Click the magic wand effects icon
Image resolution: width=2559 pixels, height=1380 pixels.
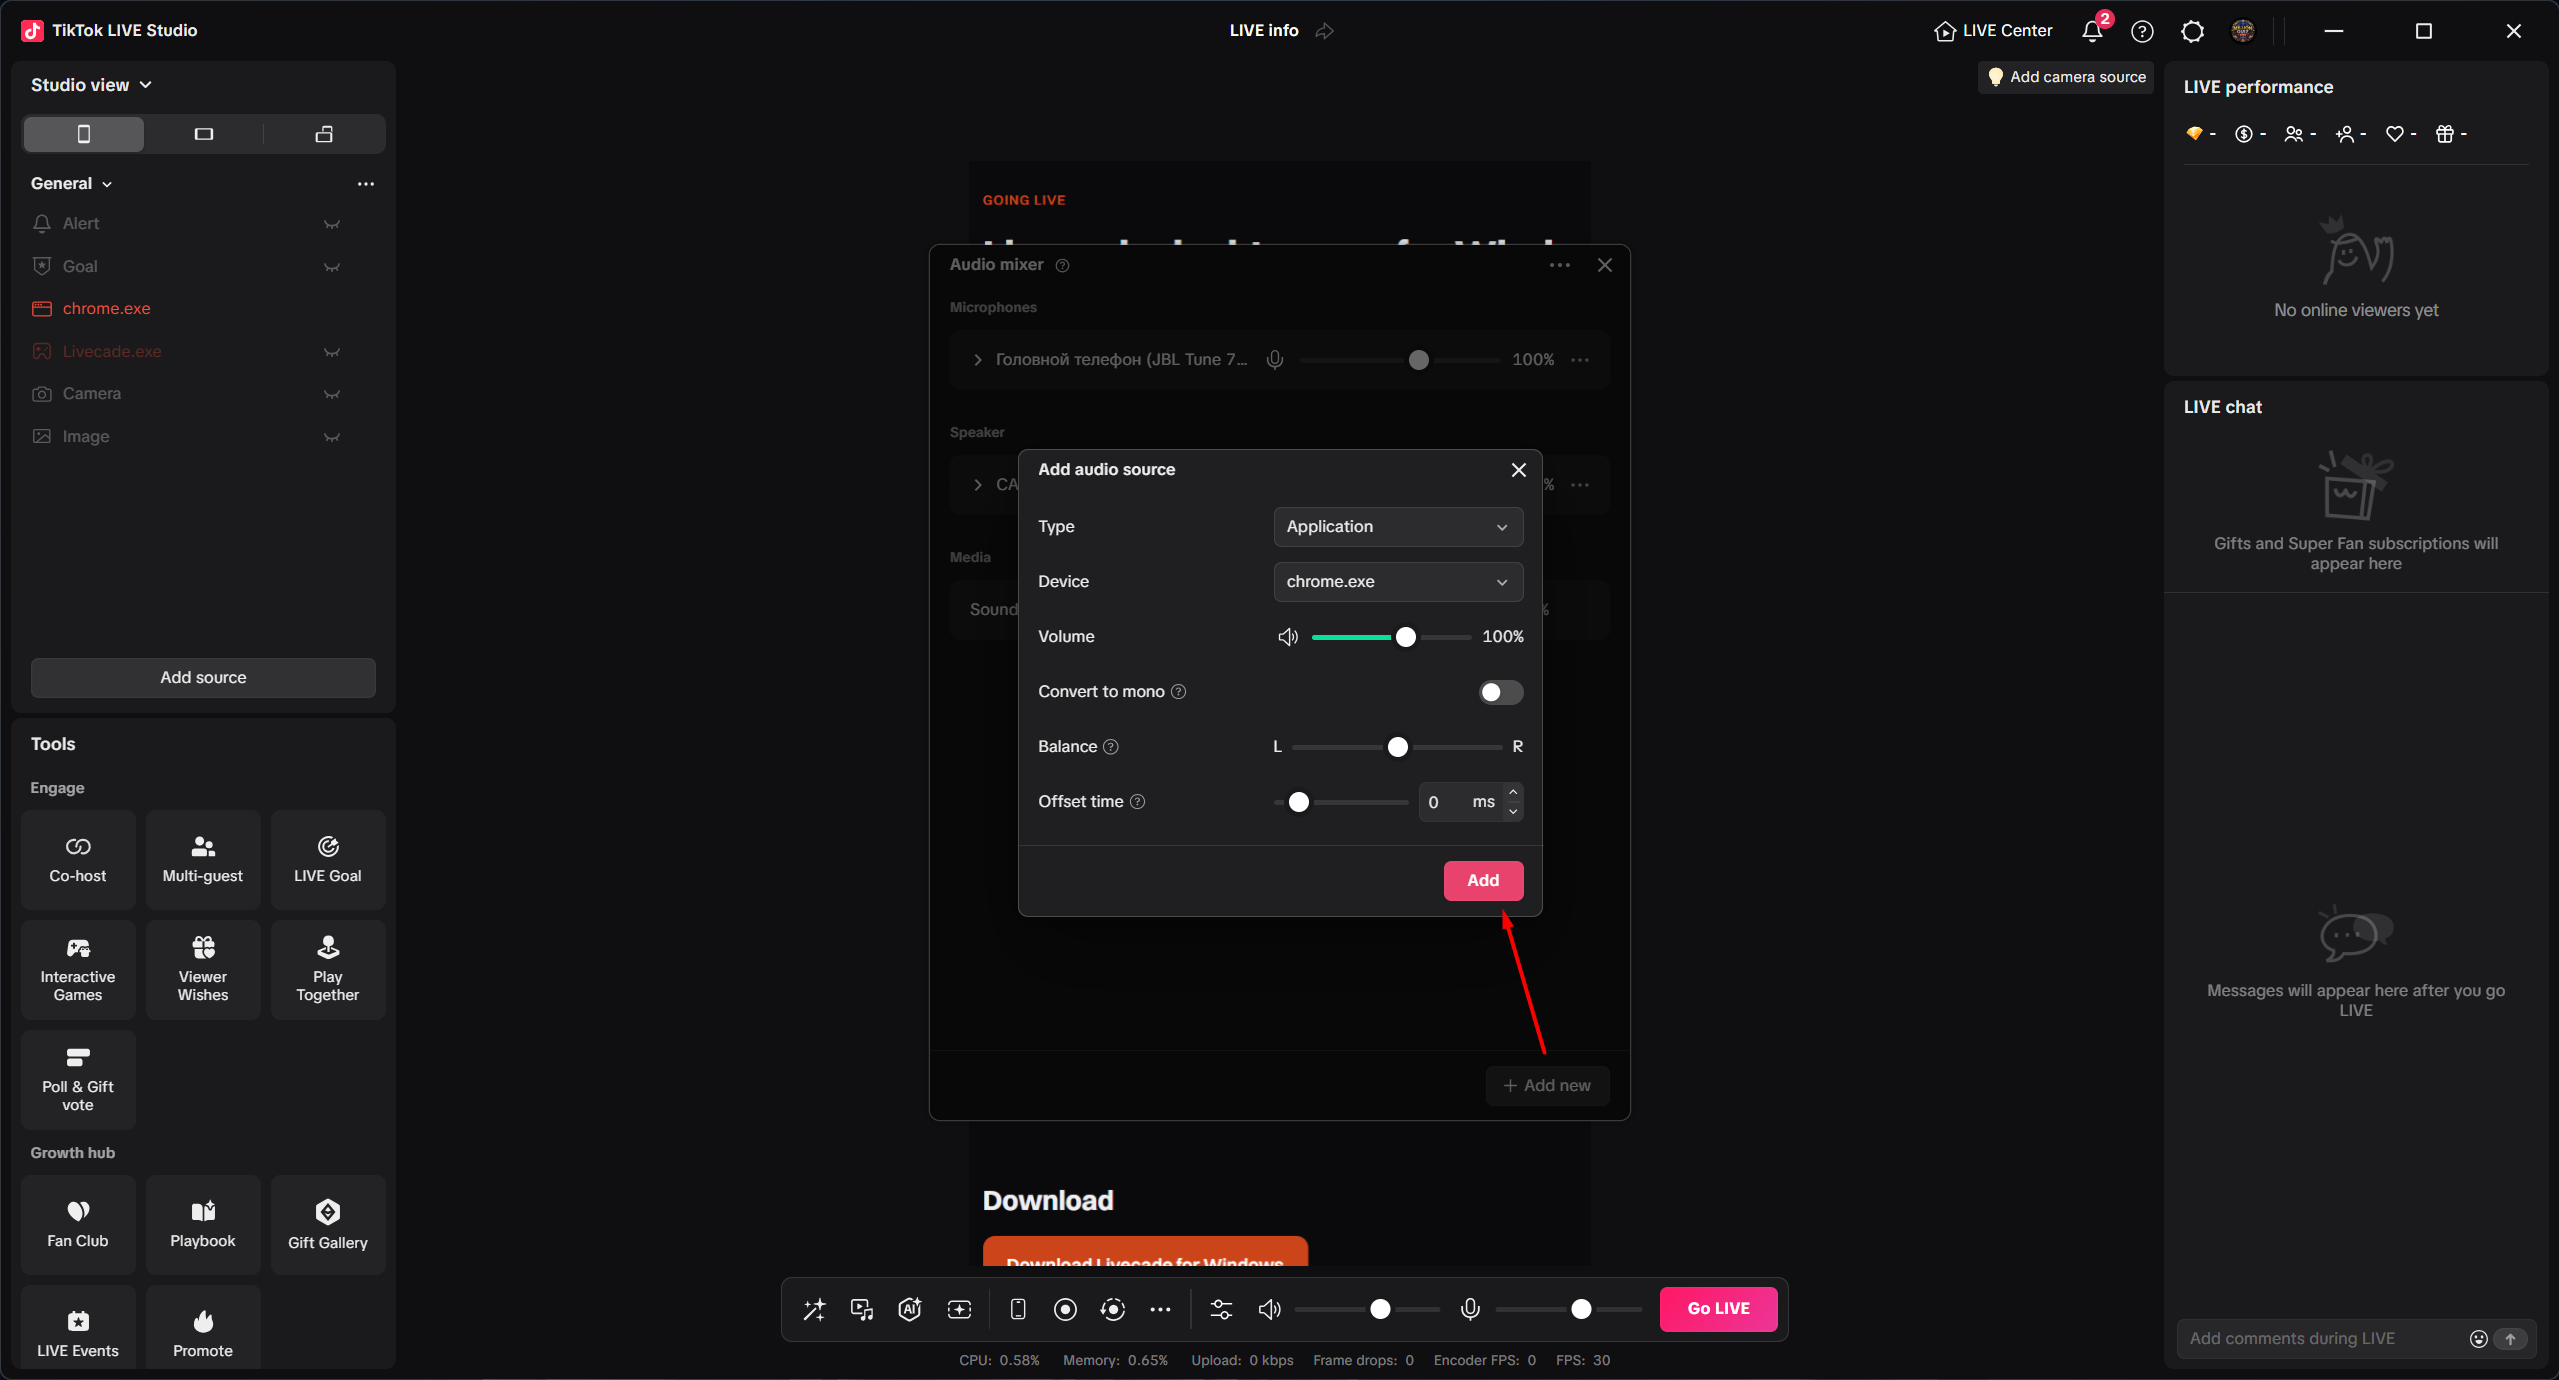[814, 1309]
